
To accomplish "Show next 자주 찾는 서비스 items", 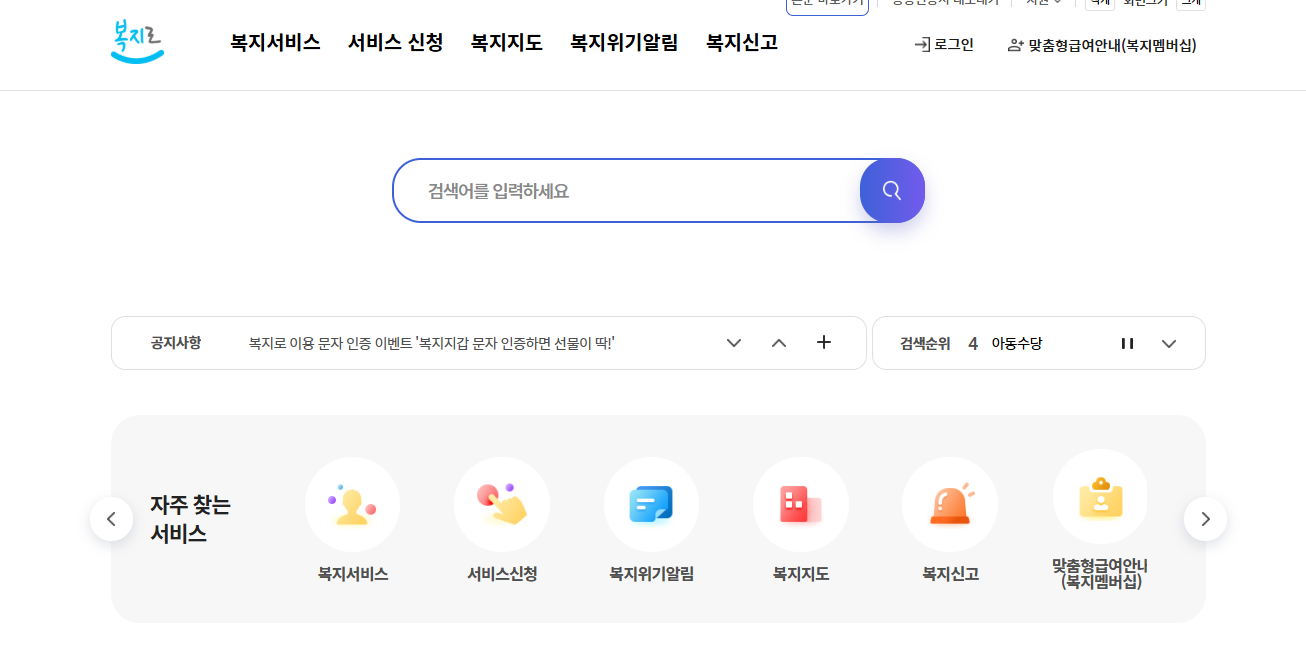I will tap(1205, 519).
